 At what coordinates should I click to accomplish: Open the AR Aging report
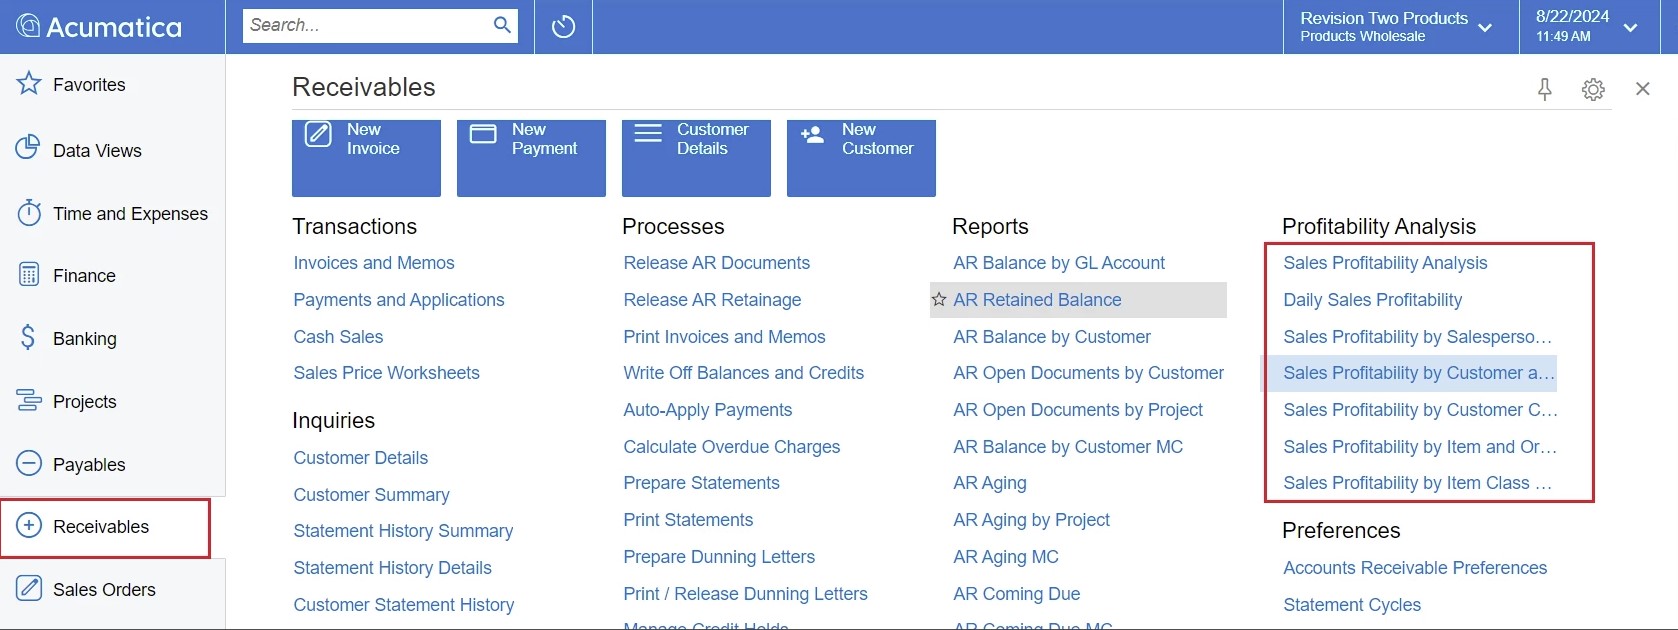tap(990, 483)
